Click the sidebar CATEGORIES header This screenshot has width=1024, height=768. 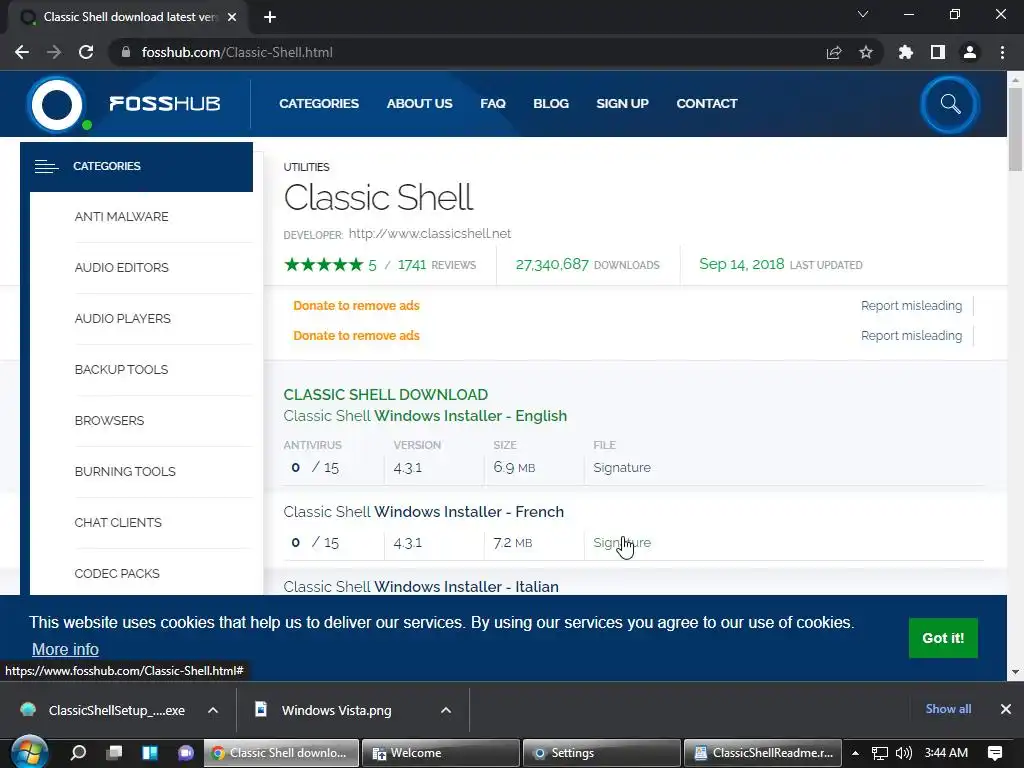click(136, 167)
